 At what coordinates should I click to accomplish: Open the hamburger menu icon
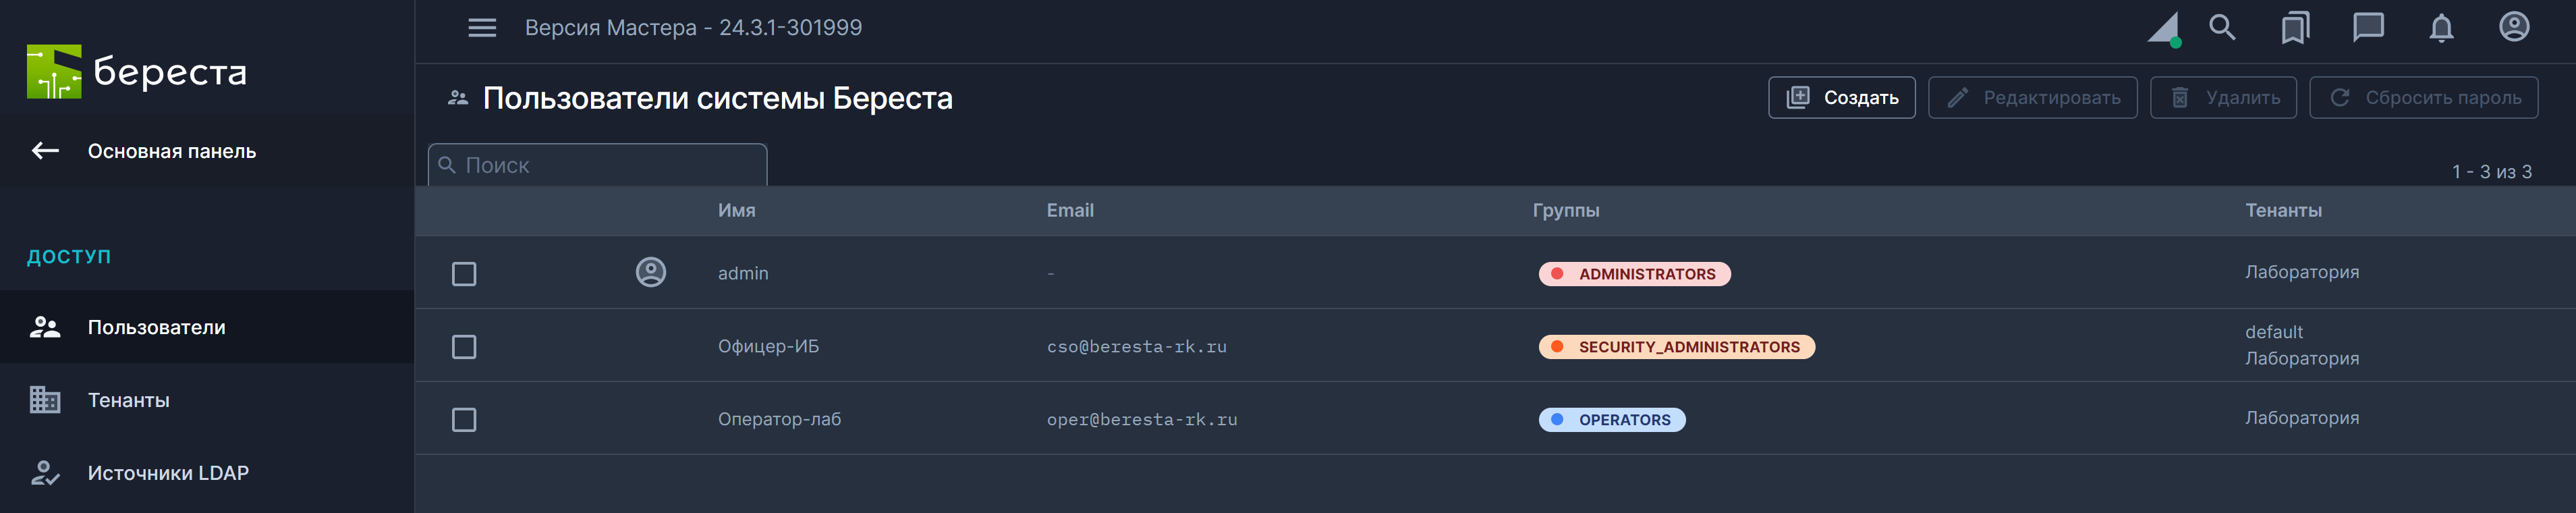click(x=482, y=28)
